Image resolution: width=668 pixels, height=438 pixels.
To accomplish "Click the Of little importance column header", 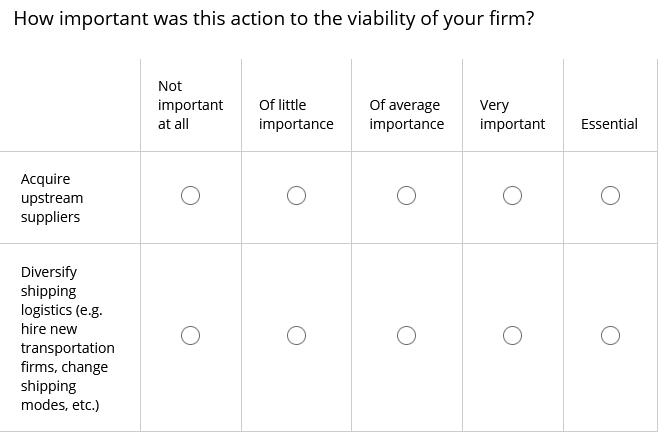I will 296,114.
